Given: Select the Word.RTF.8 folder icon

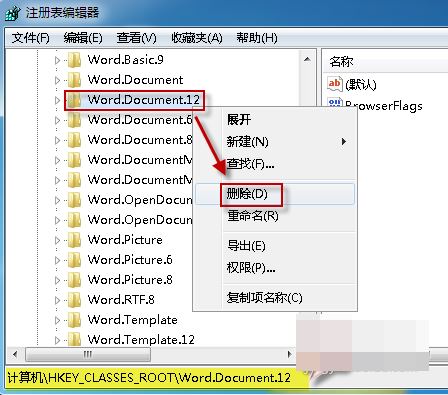Looking at the screenshot, I should click(x=74, y=300).
